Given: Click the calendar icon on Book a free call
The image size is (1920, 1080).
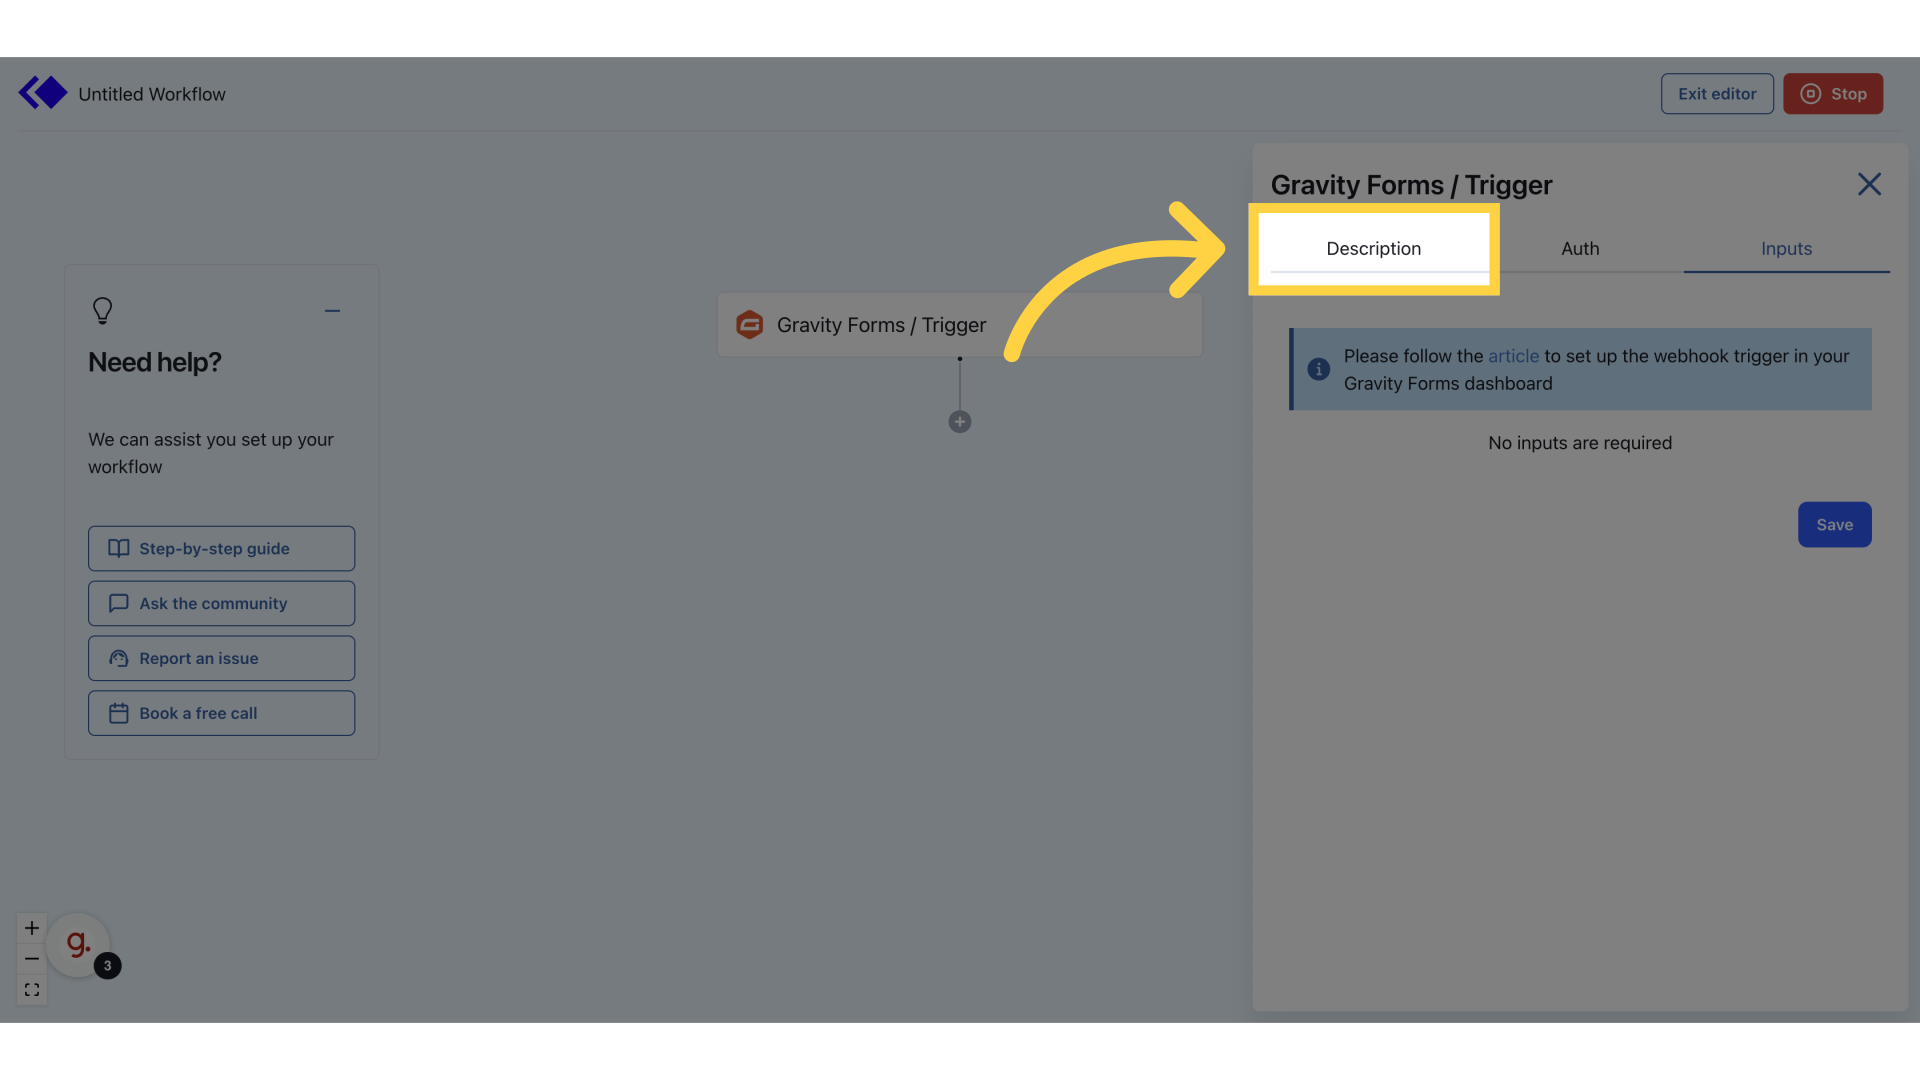Looking at the screenshot, I should click(118, 712).
